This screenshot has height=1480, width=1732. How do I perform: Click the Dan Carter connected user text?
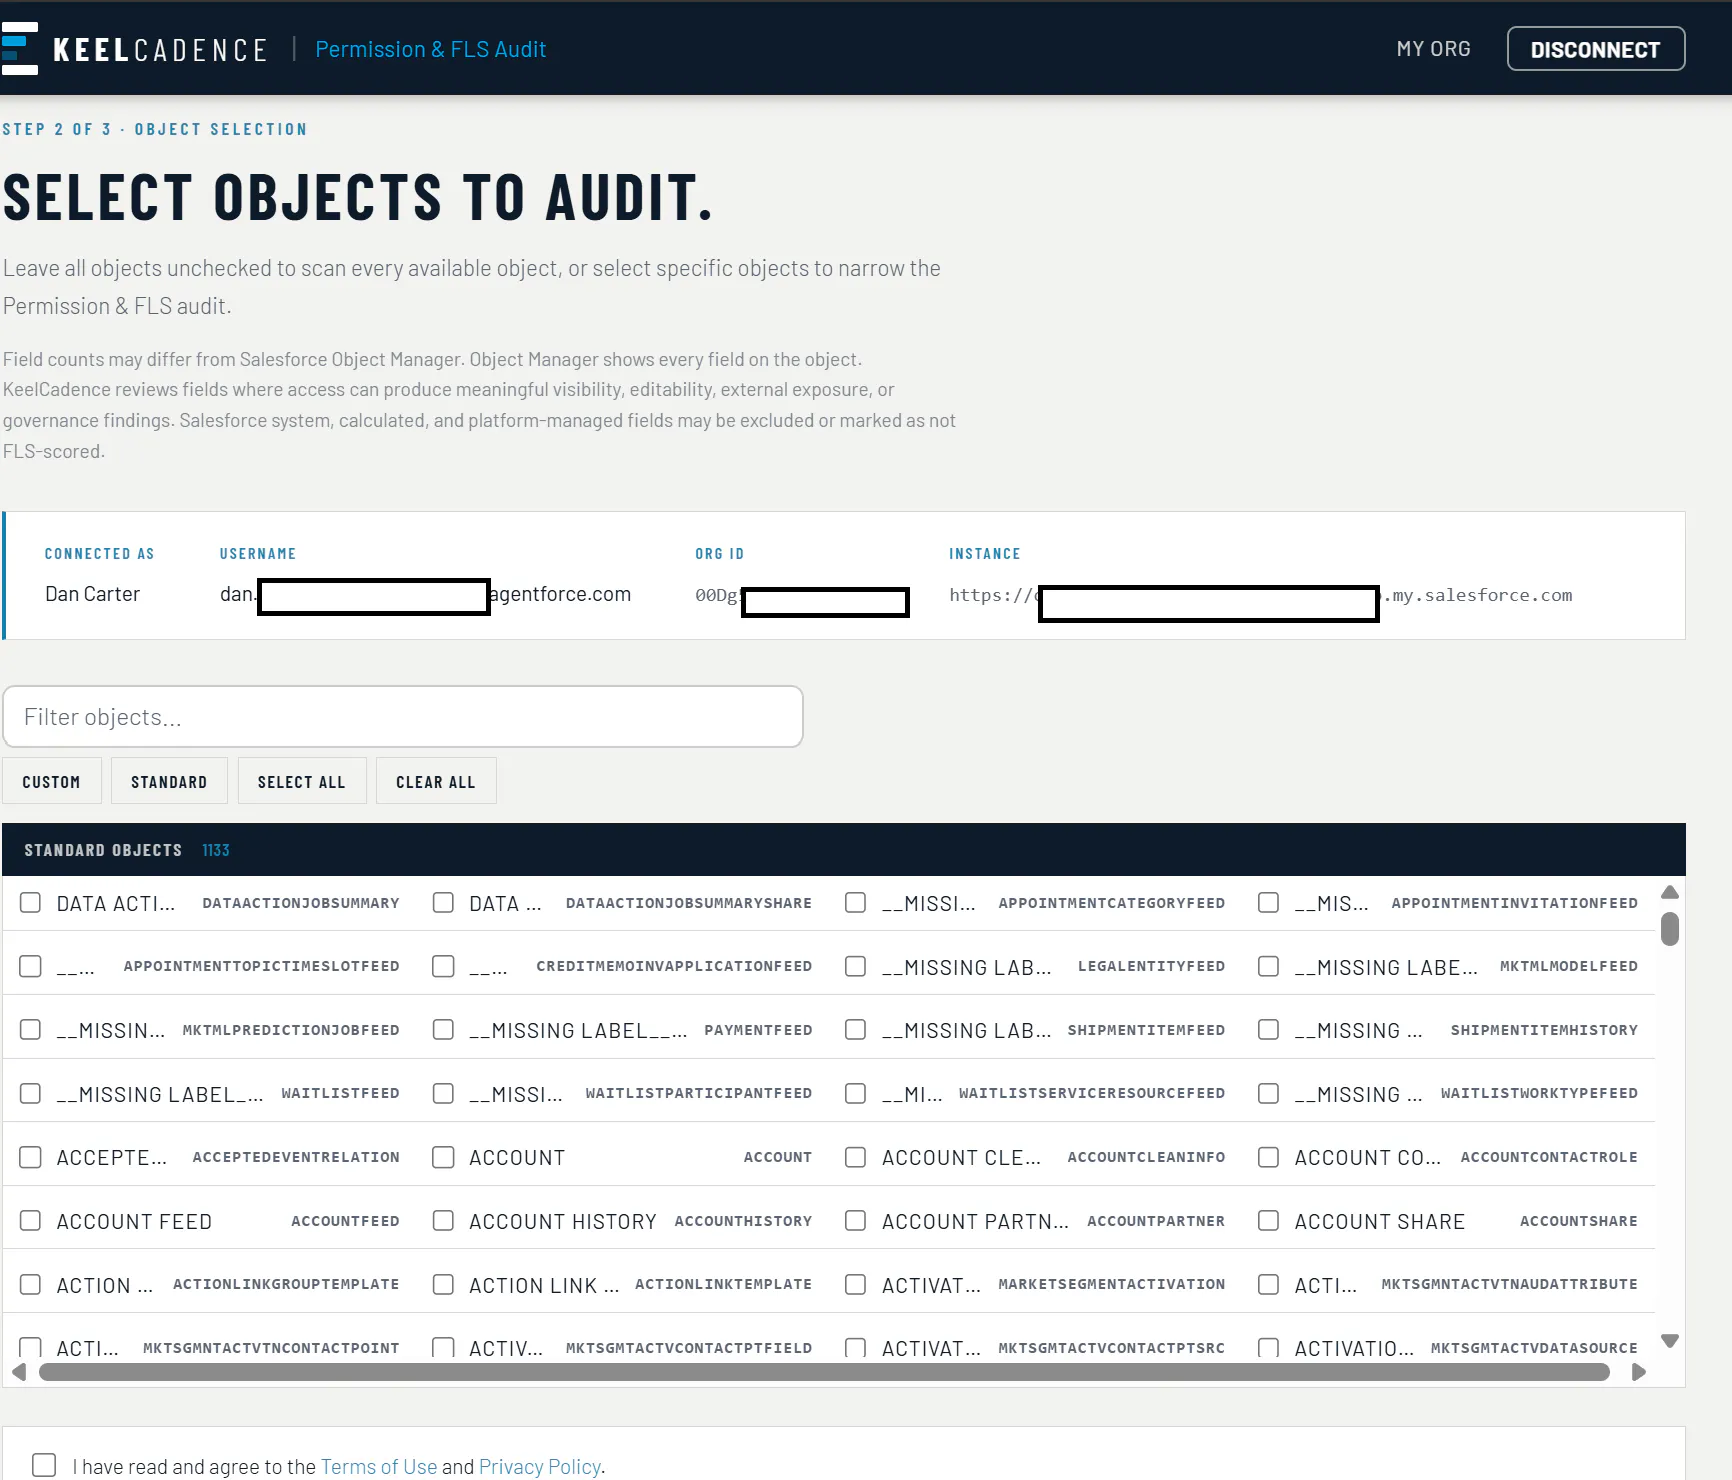[92, 594]
